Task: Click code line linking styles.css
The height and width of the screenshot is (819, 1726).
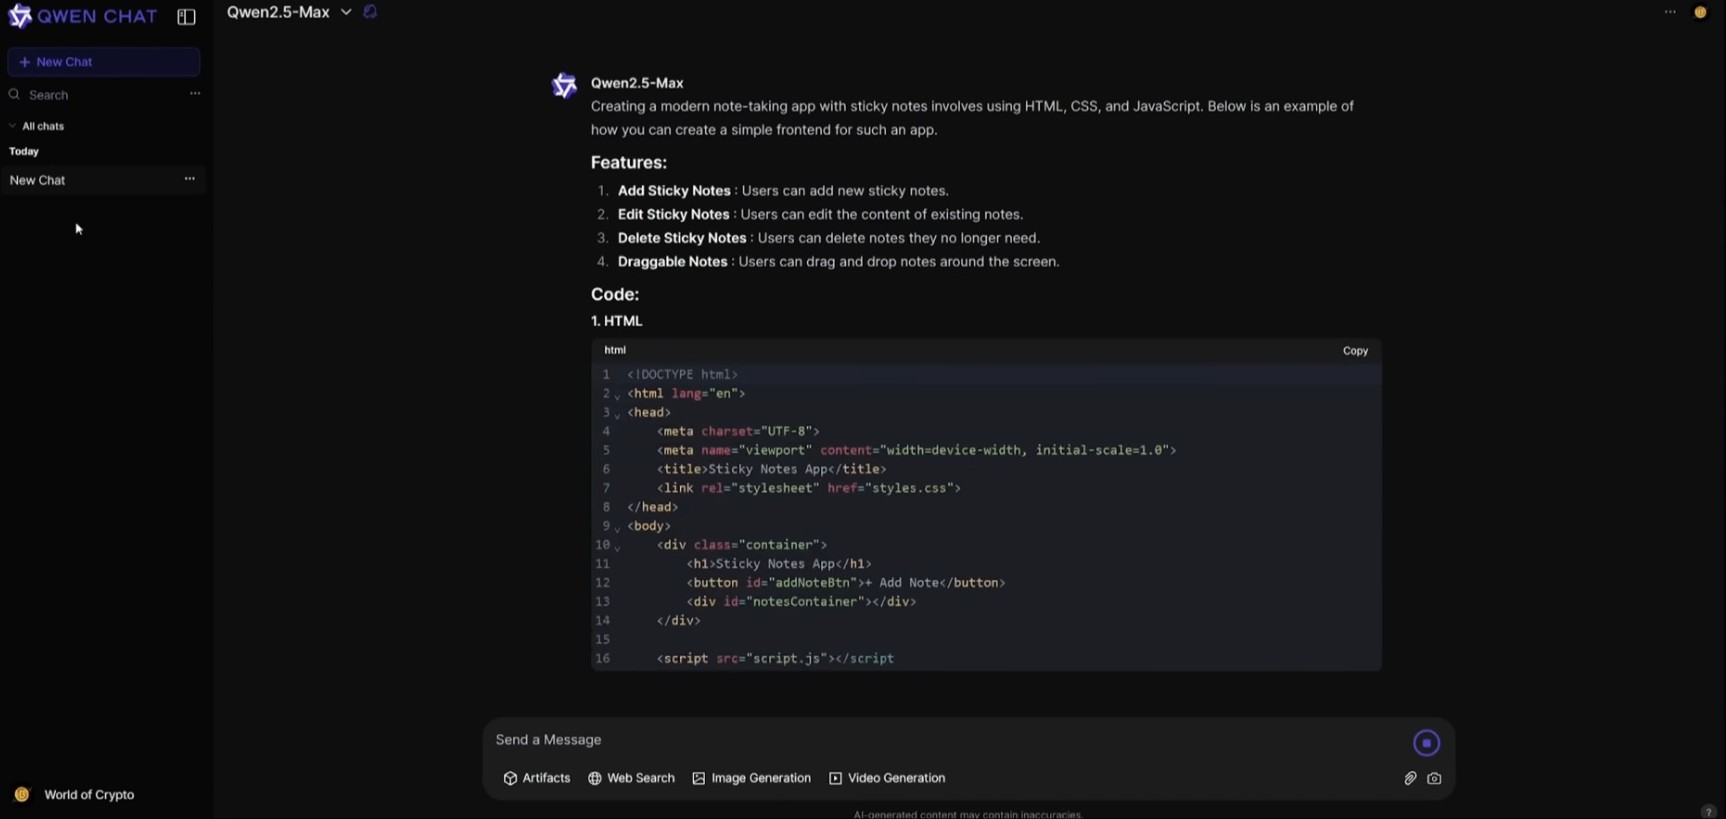Action: coord(808,488)
